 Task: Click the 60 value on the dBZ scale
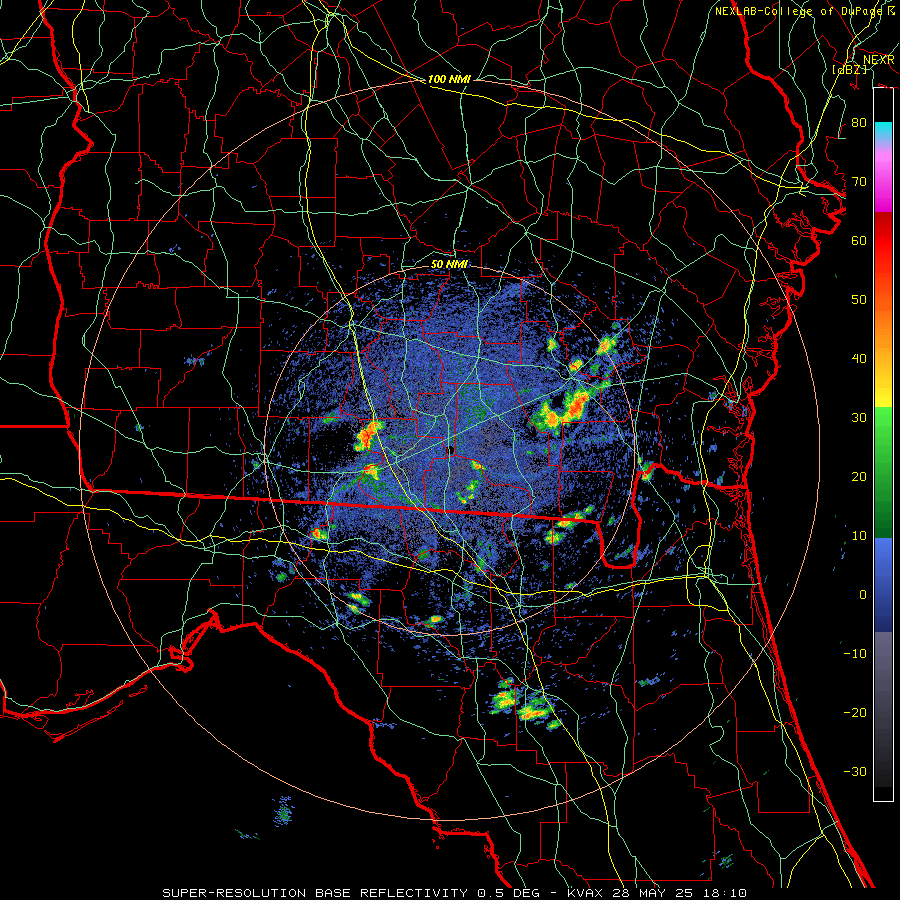pos(859,240)
